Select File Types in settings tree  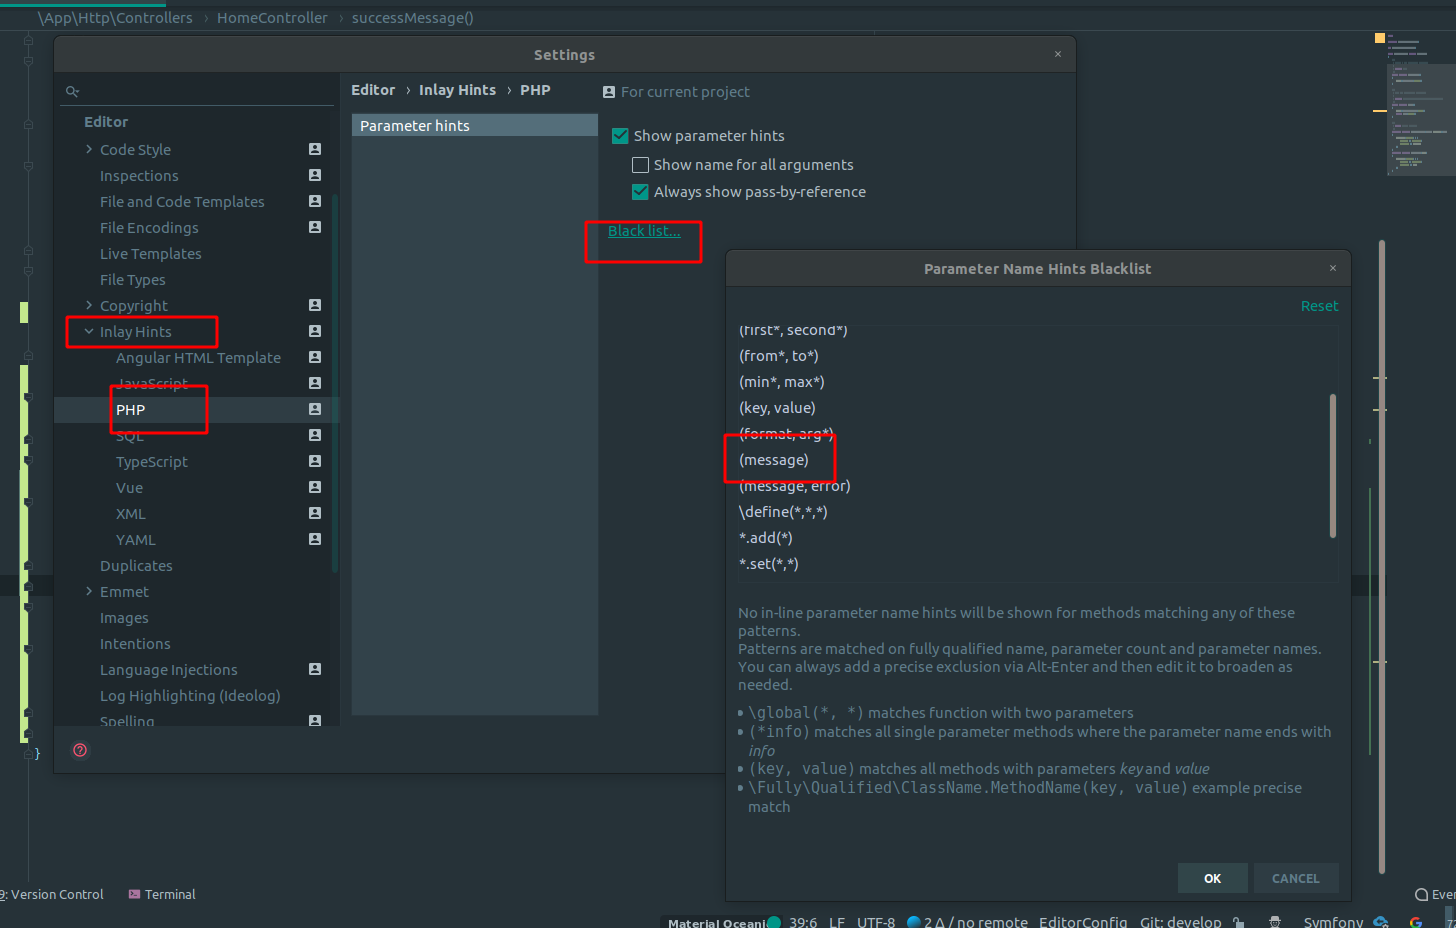(133, 280)
